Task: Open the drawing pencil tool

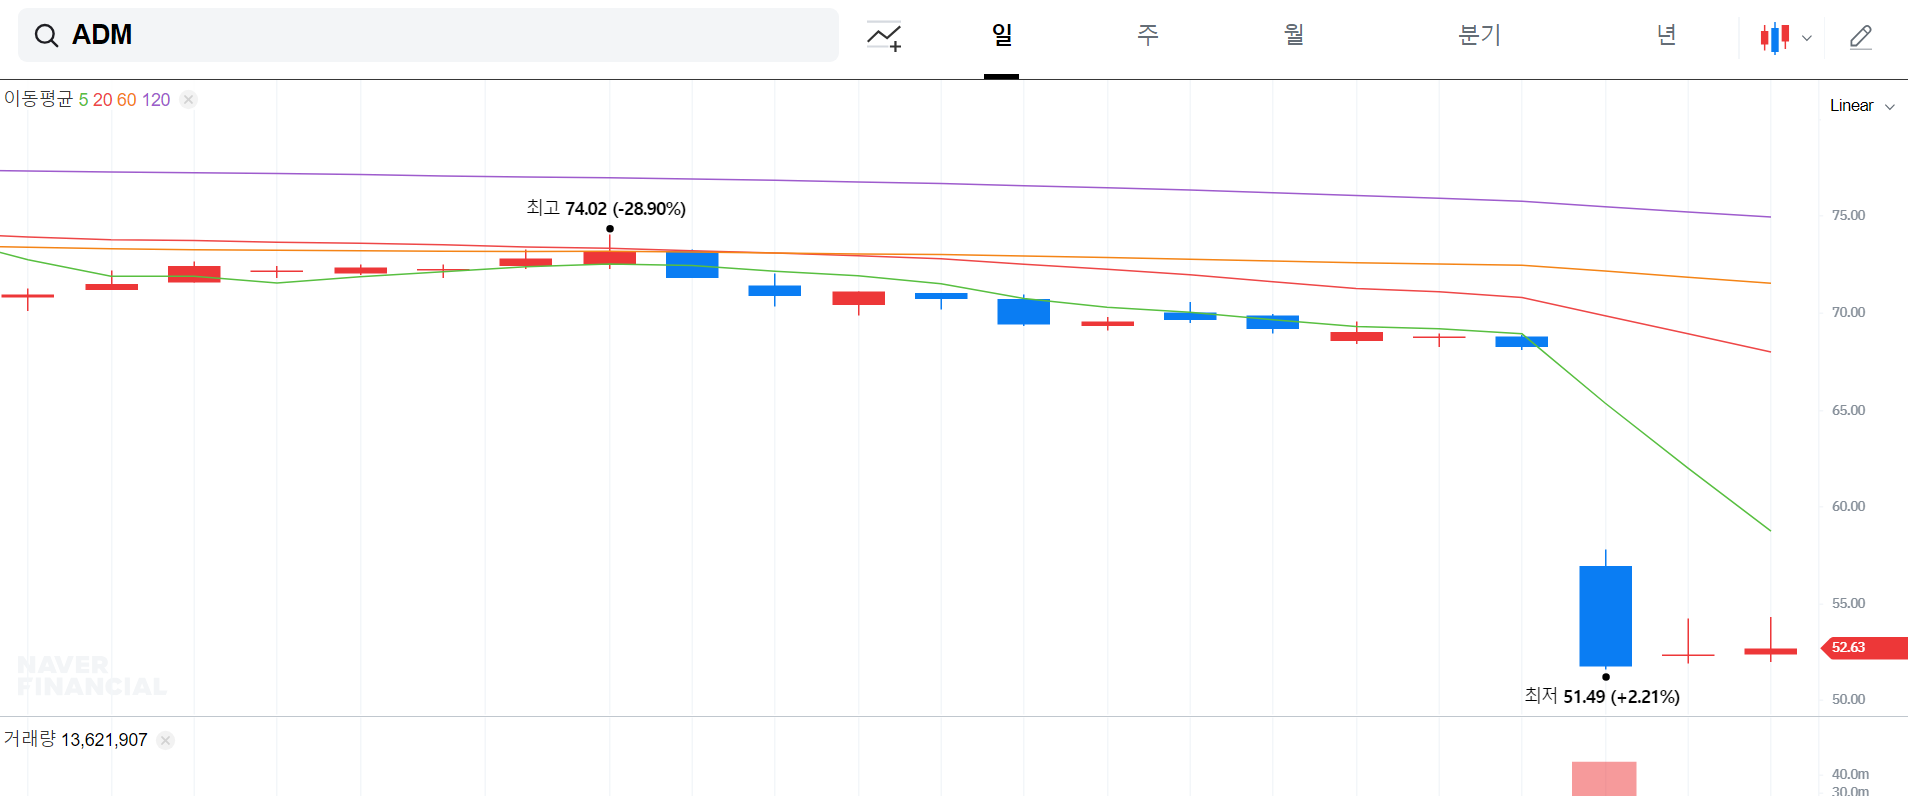Action: point(1861,37)
